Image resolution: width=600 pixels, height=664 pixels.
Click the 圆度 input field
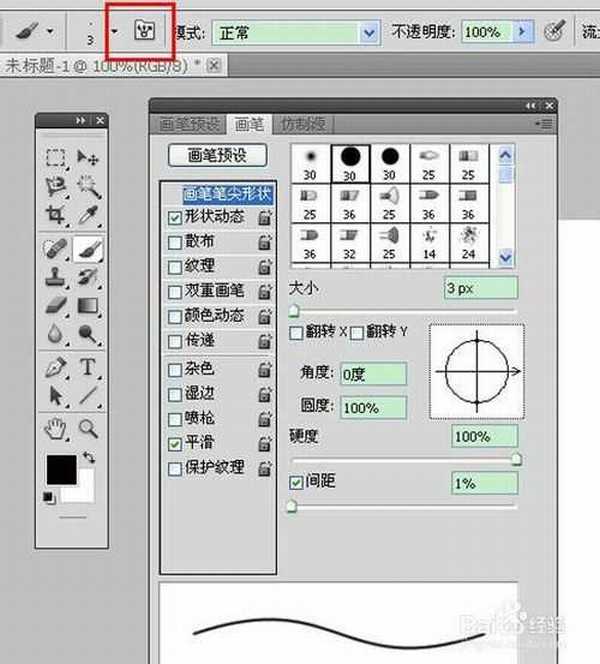pyautogui.click(x=373, y=408)
